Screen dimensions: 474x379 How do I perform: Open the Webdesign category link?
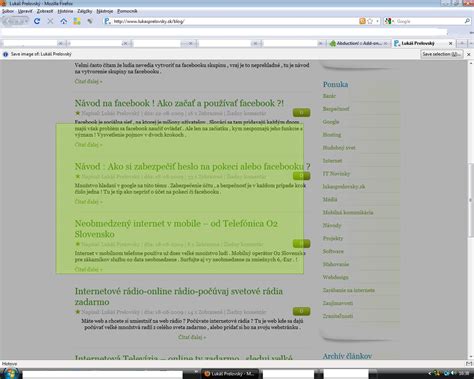[335, 277]
